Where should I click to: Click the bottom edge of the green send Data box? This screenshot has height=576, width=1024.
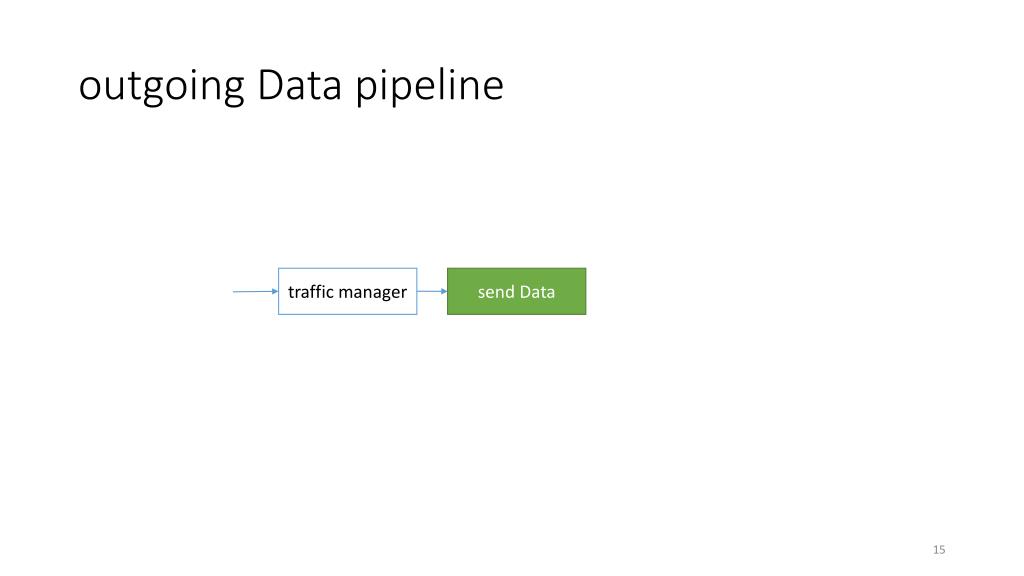(x=516, y=315)
